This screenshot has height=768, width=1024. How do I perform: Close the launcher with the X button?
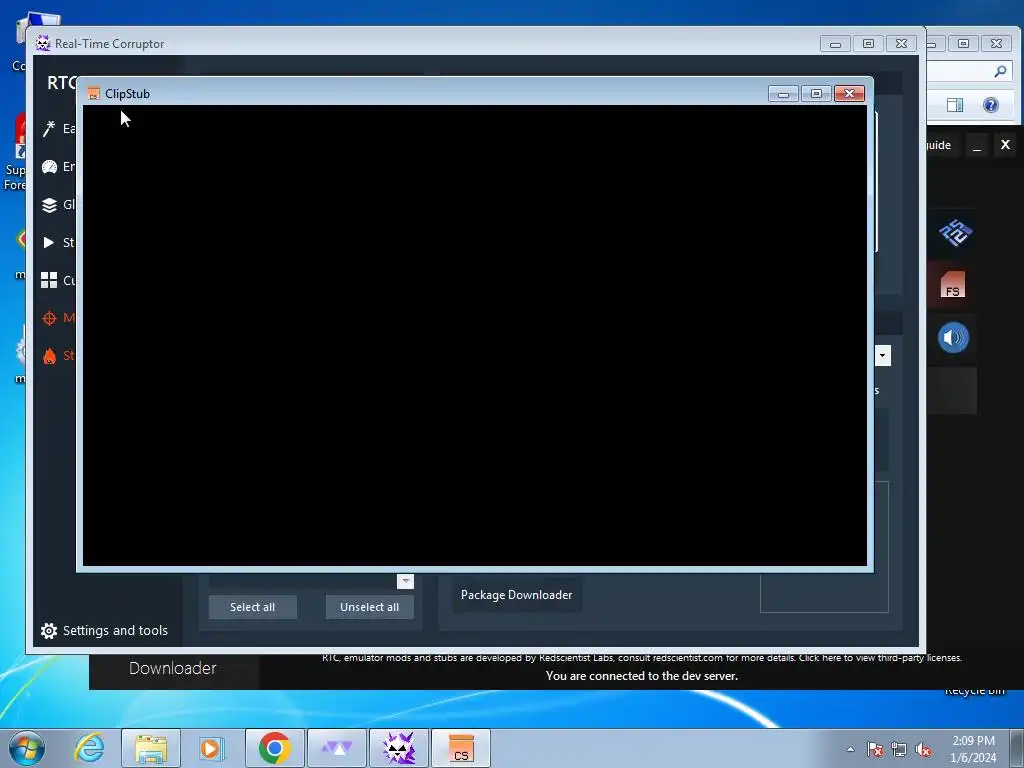click(1005, 145)
